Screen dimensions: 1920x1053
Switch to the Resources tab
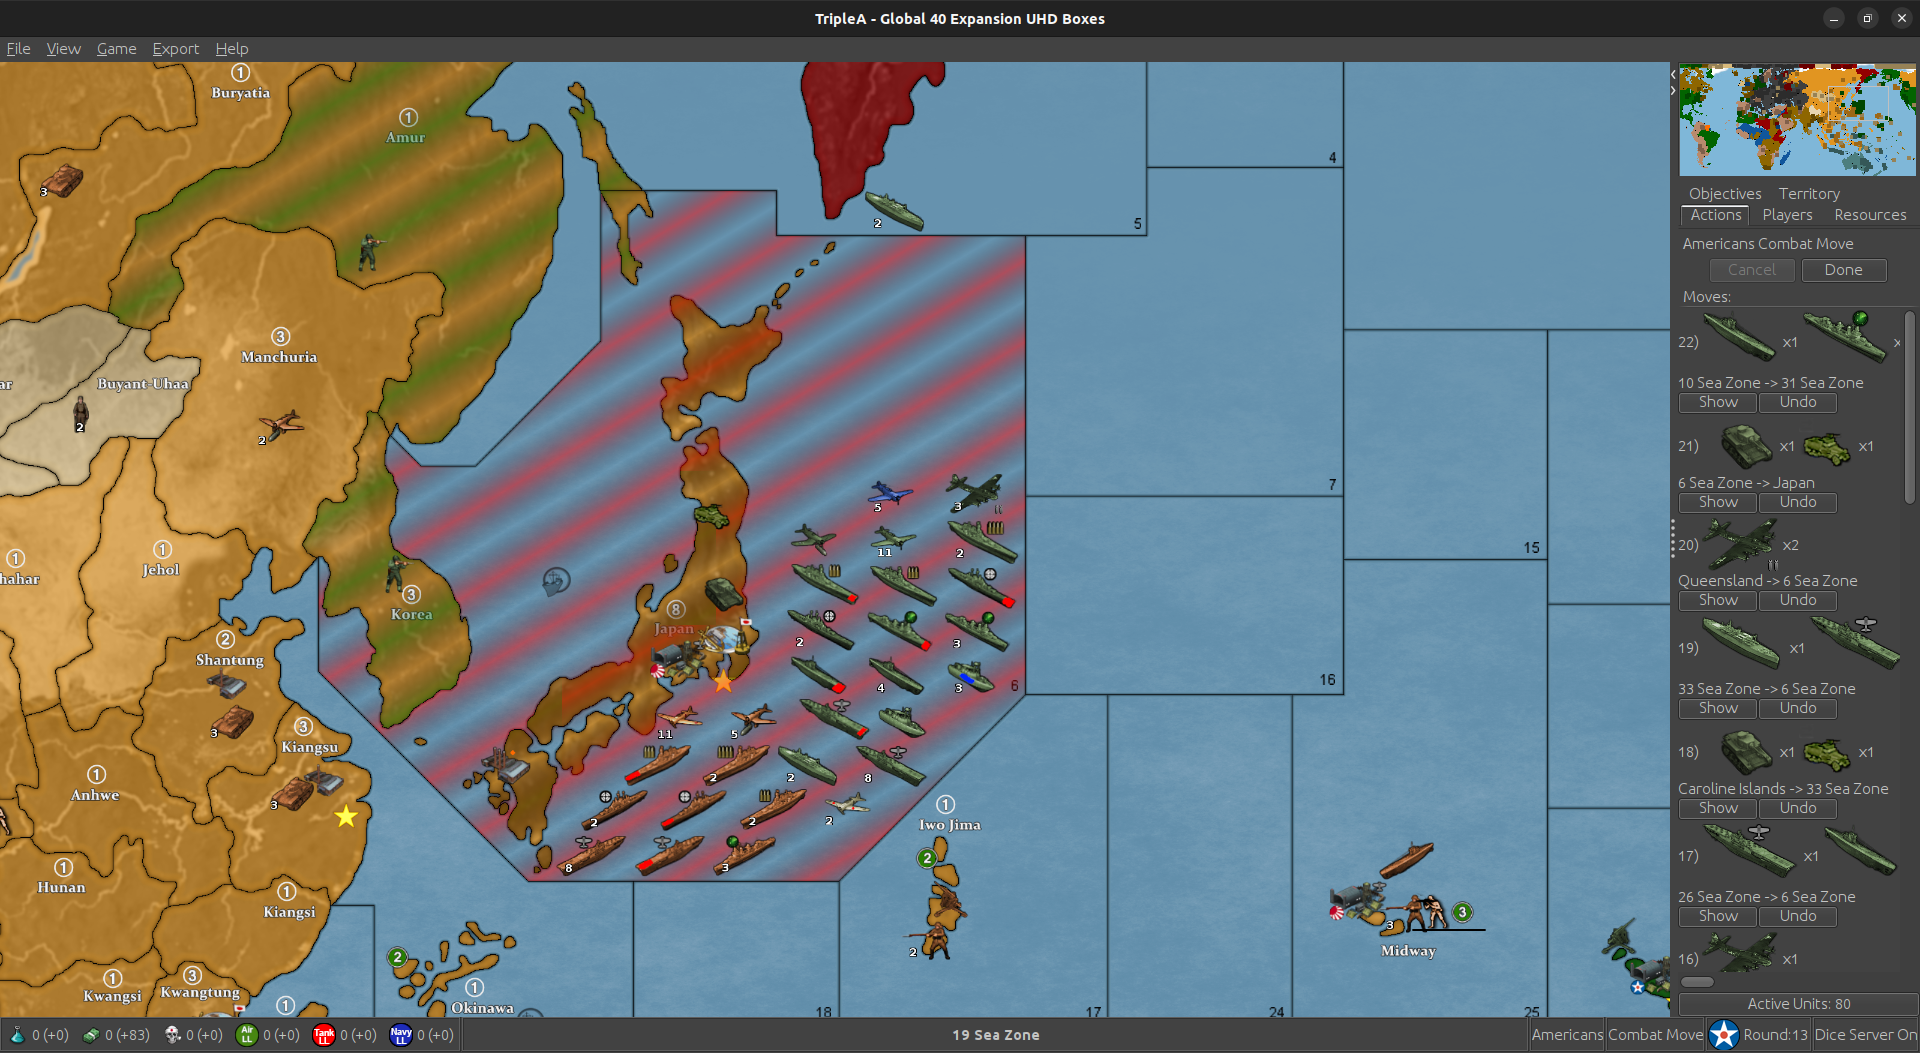[1870, 215]
